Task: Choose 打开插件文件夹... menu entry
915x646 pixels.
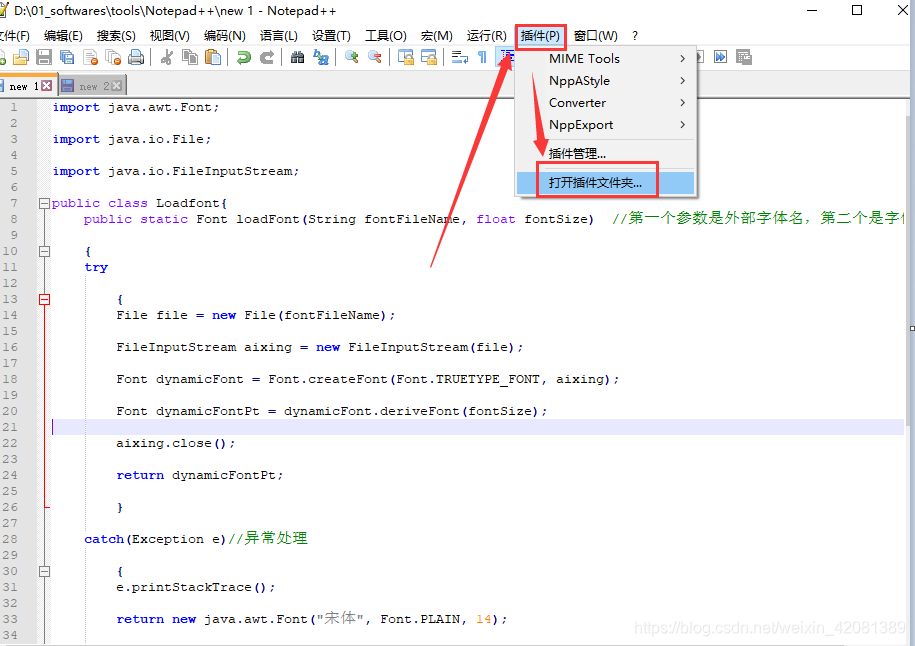Action: (x=607, y=183)
